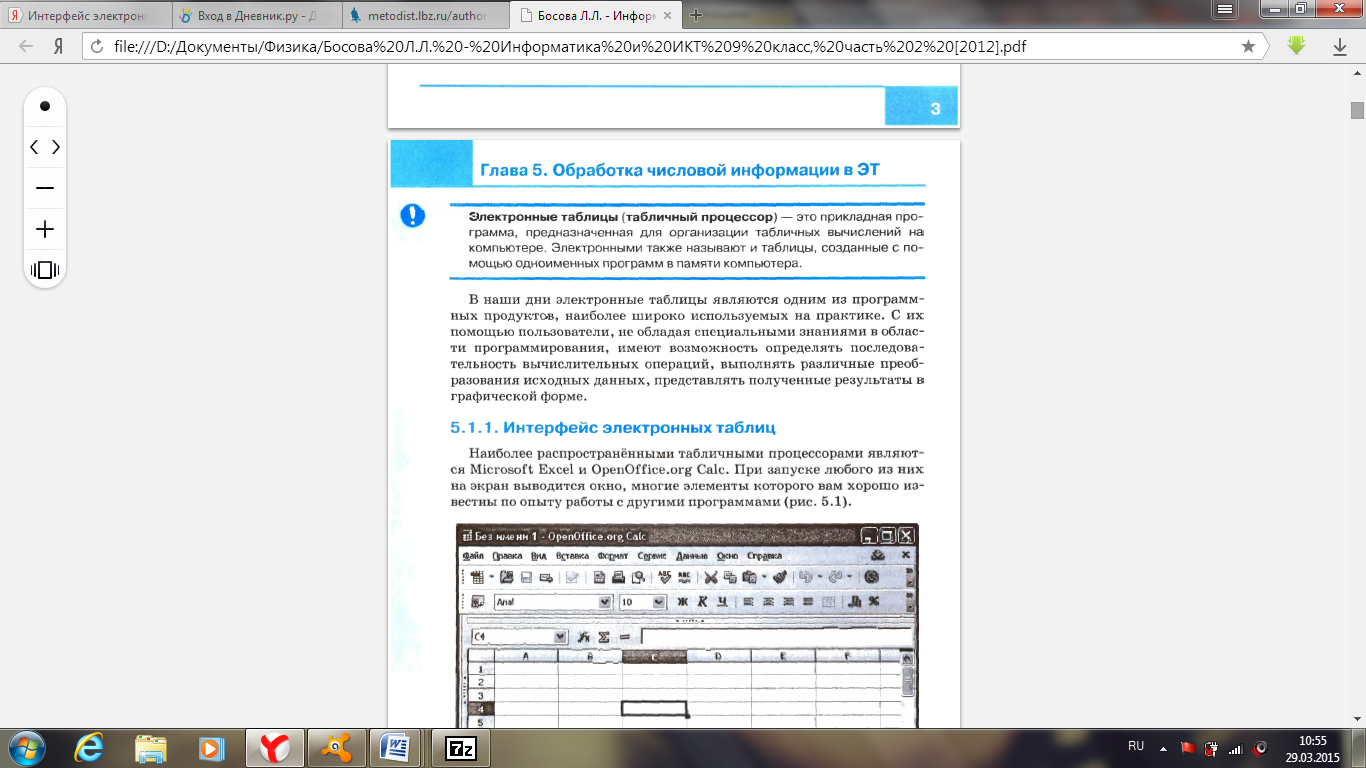Launch Internet Explorer from the taskbar
The image size is (1366, 768).
click(x=91, y=747)
